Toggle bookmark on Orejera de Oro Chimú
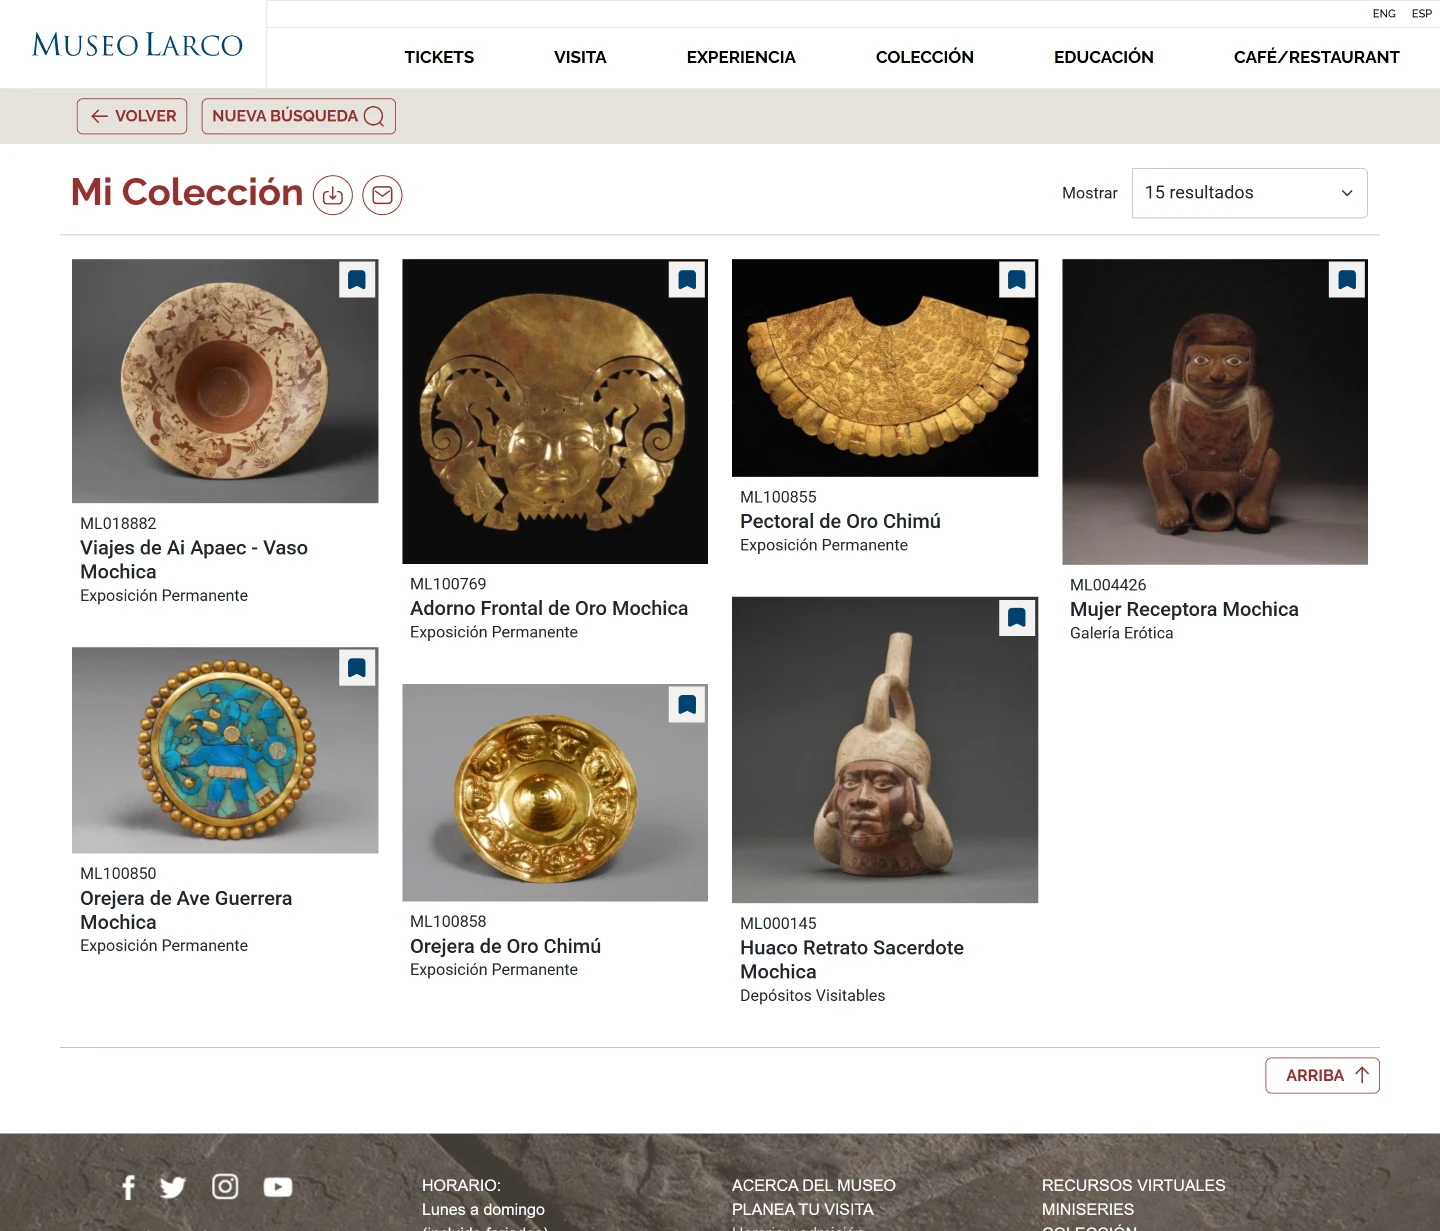This screenshot has height=1231, width=1440. (x=687, y=705)
